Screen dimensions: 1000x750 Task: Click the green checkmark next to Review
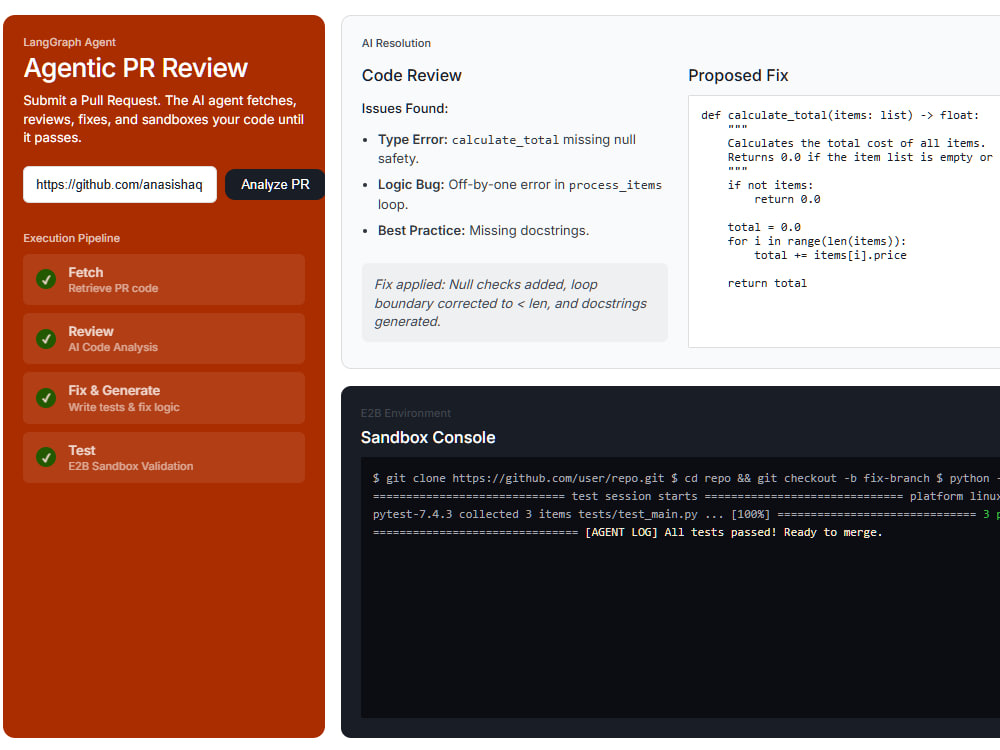(46, 339)
